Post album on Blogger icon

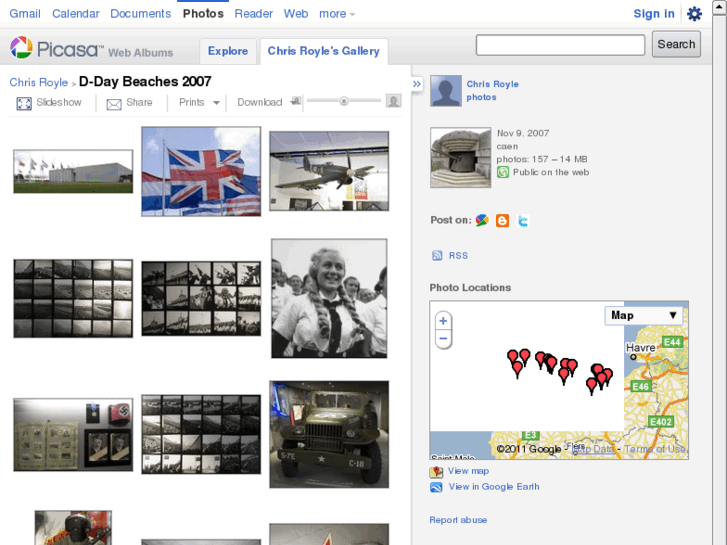[x=502, y=220]
